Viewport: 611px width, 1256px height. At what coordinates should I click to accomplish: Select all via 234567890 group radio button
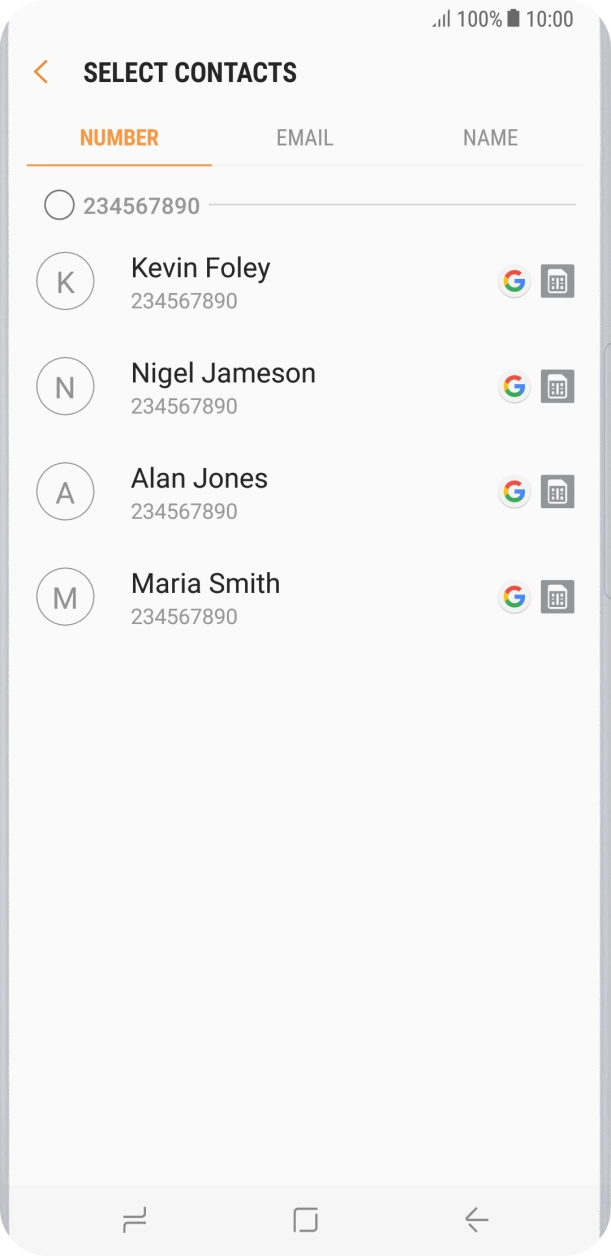coord(59,206)
